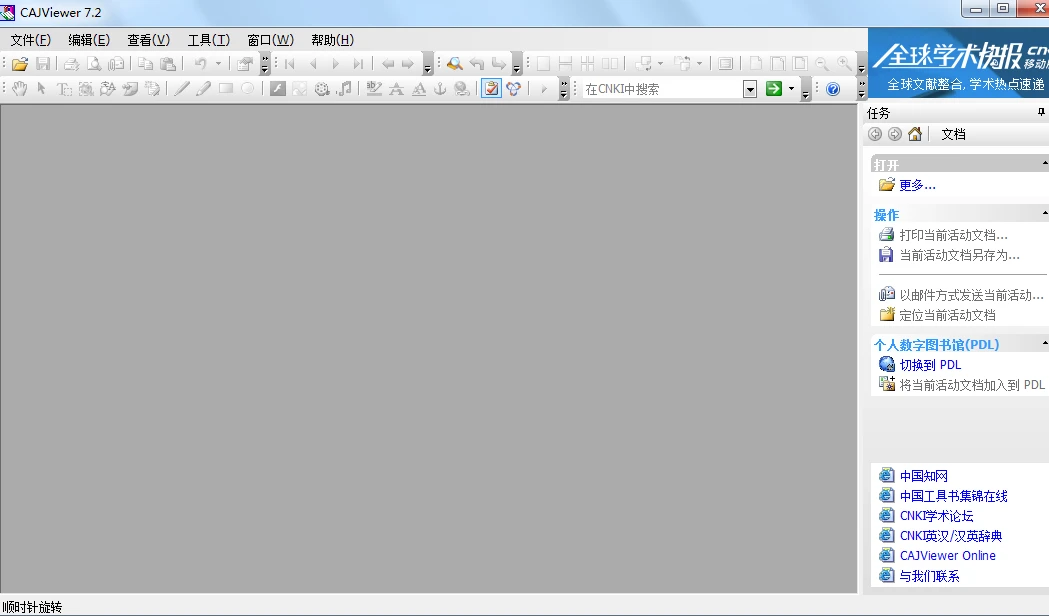Select the text selection tool

[x=64, y=88]
